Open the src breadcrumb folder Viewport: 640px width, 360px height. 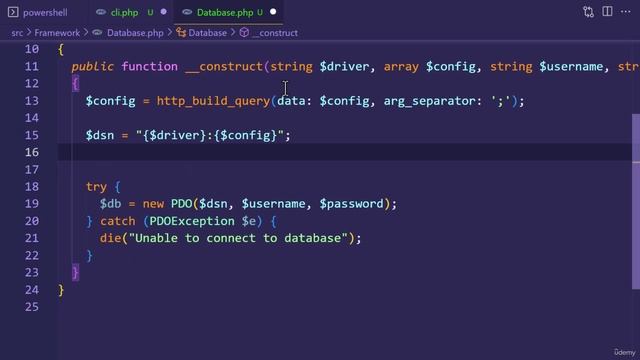tap(17, 33)
